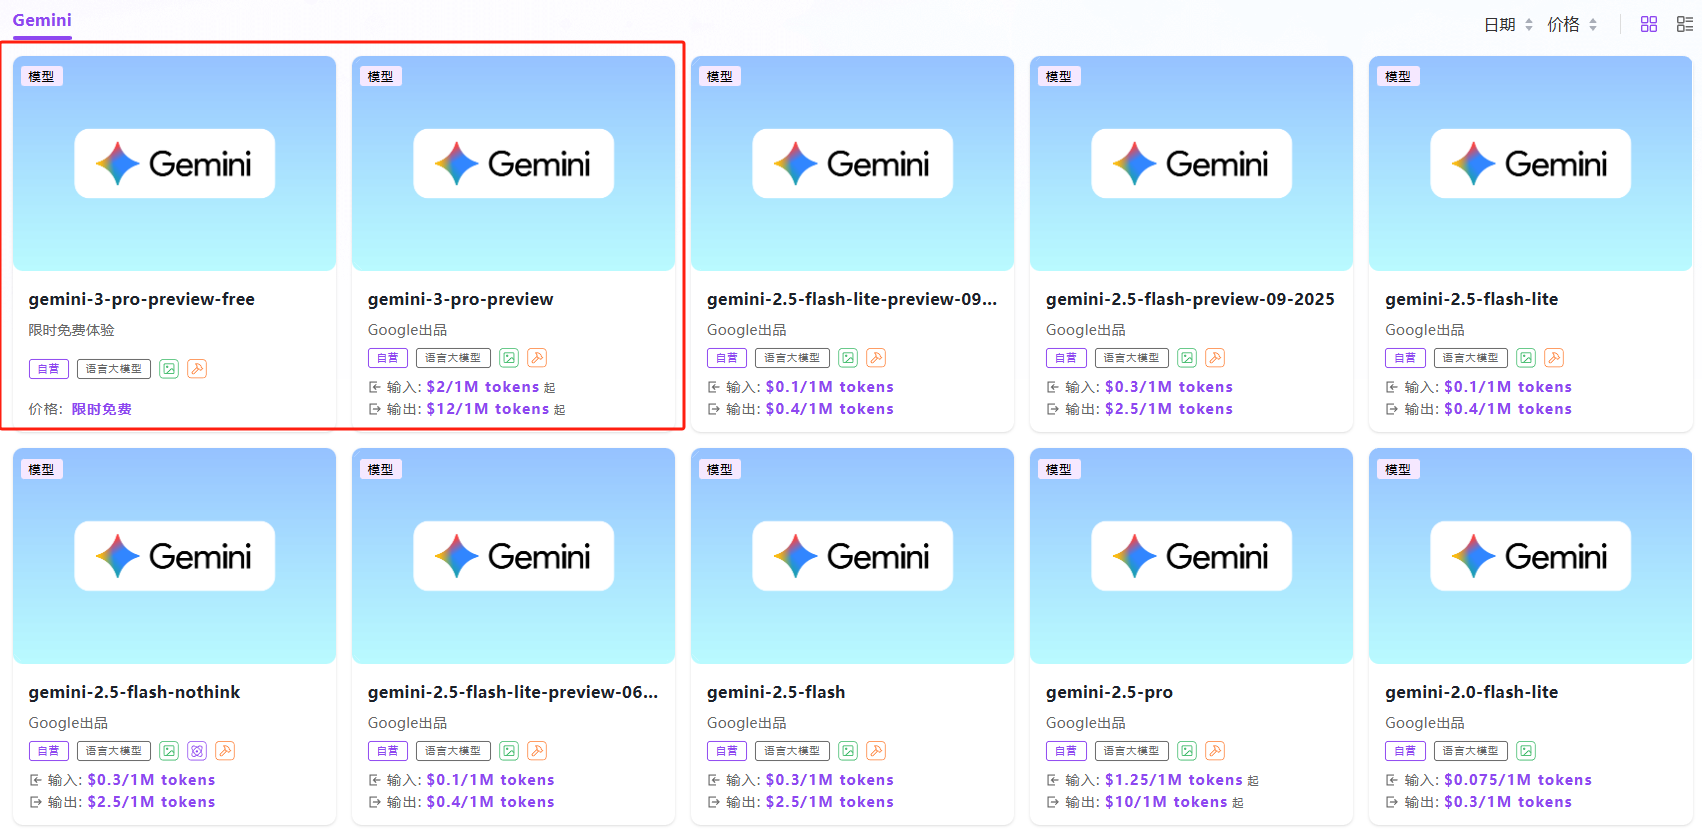The width and height of the screenshot is (1702, 829).
Task: Click image icon on gemini-2.5-flash card
Action: click(x=848, y=751)
